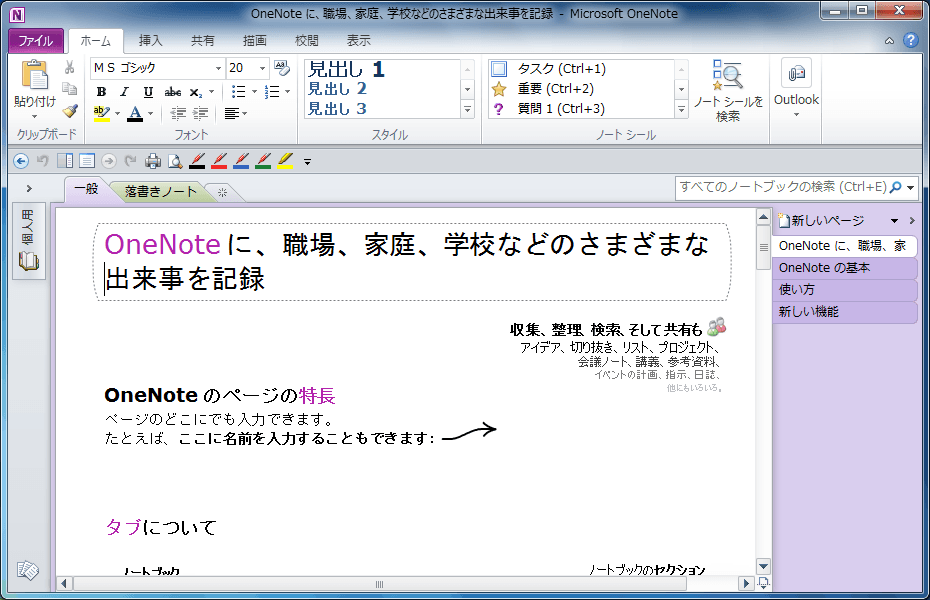Switch to the 挿入 ribbon tab
The image size is (930, 600).
(150, 41)
